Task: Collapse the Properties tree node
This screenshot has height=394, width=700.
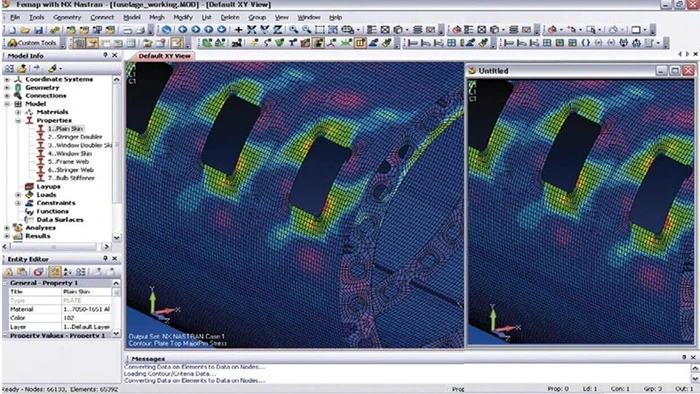Action: (18, 120)
